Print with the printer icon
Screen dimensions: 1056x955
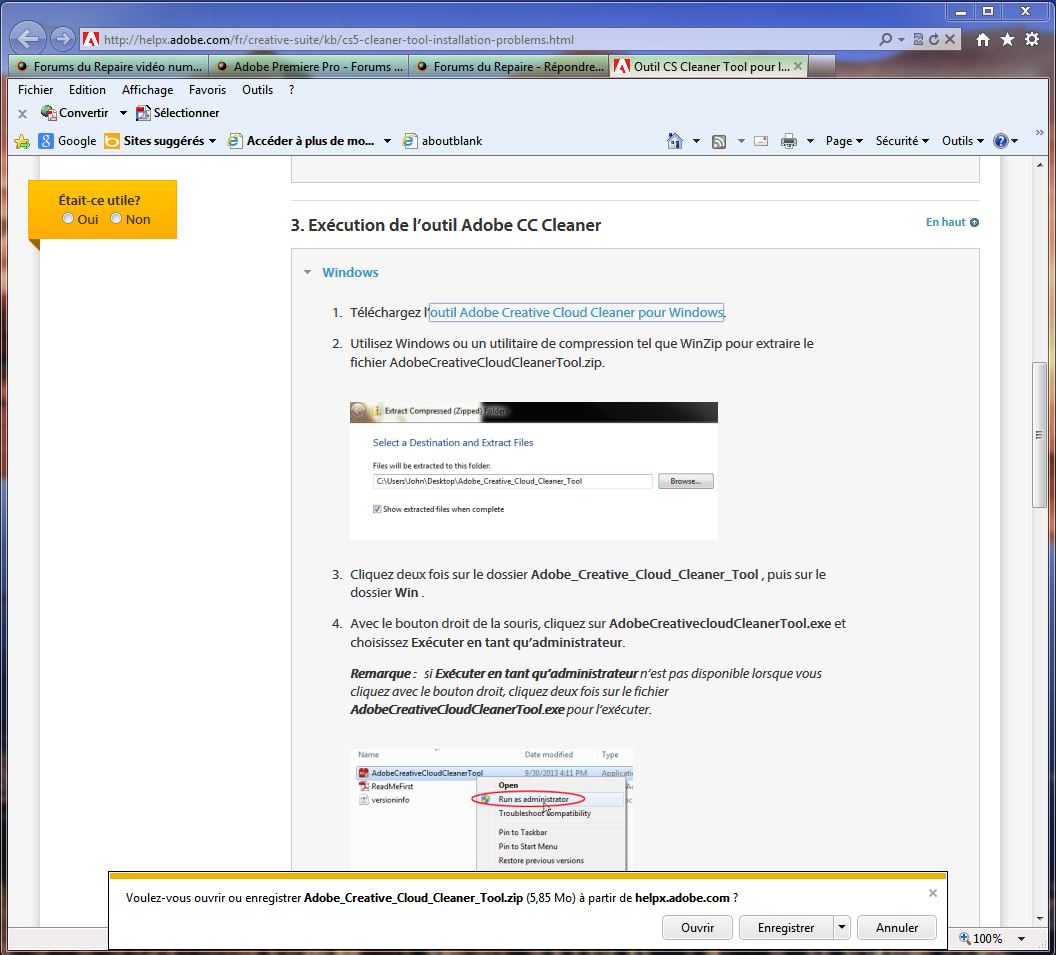[x=789, y=141]
